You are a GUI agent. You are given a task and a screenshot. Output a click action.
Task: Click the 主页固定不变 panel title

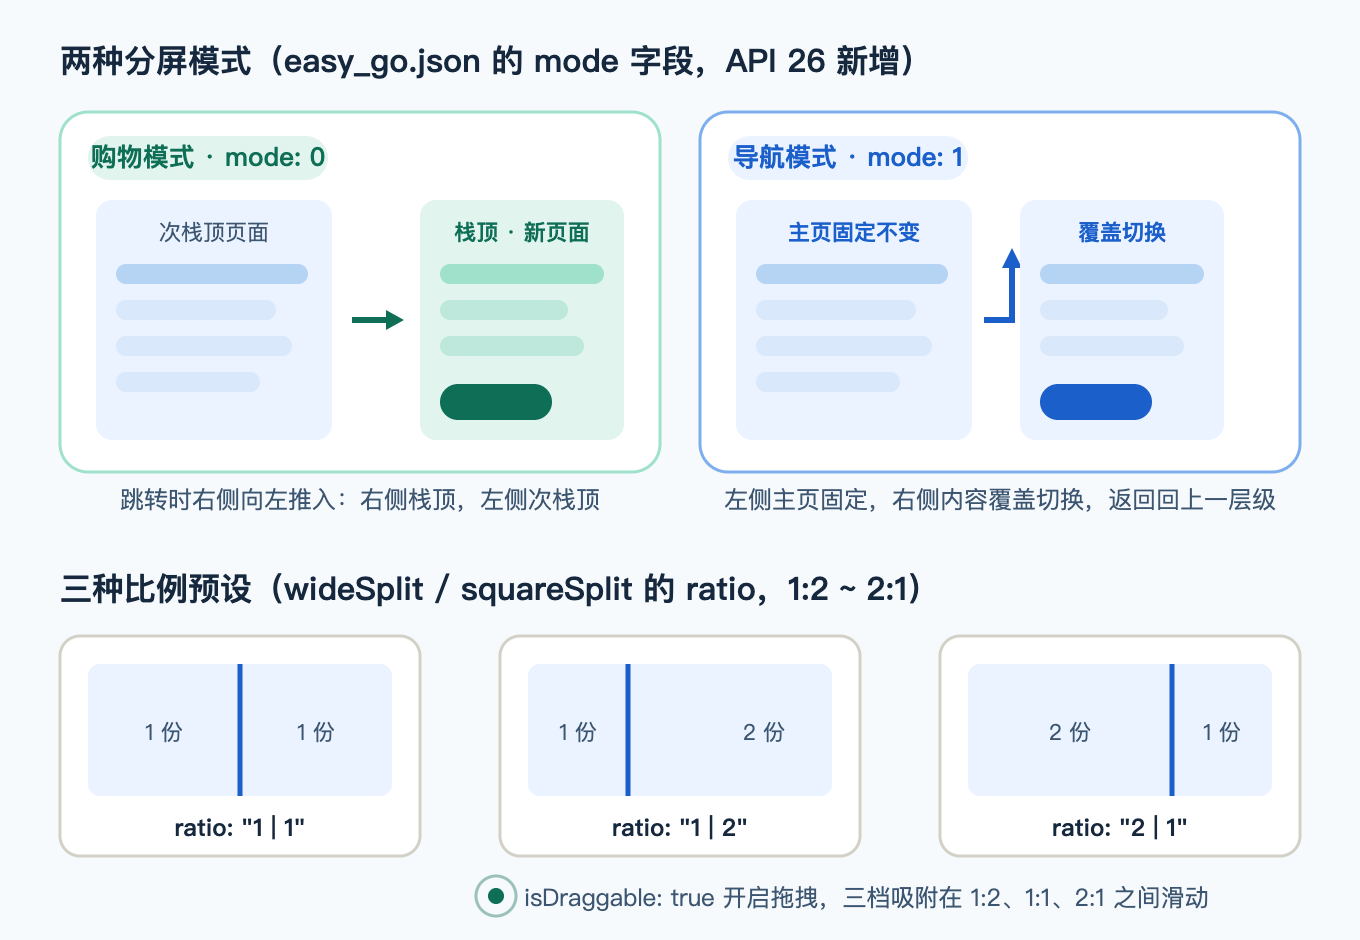pyautogui.click(x=854, y=232)
